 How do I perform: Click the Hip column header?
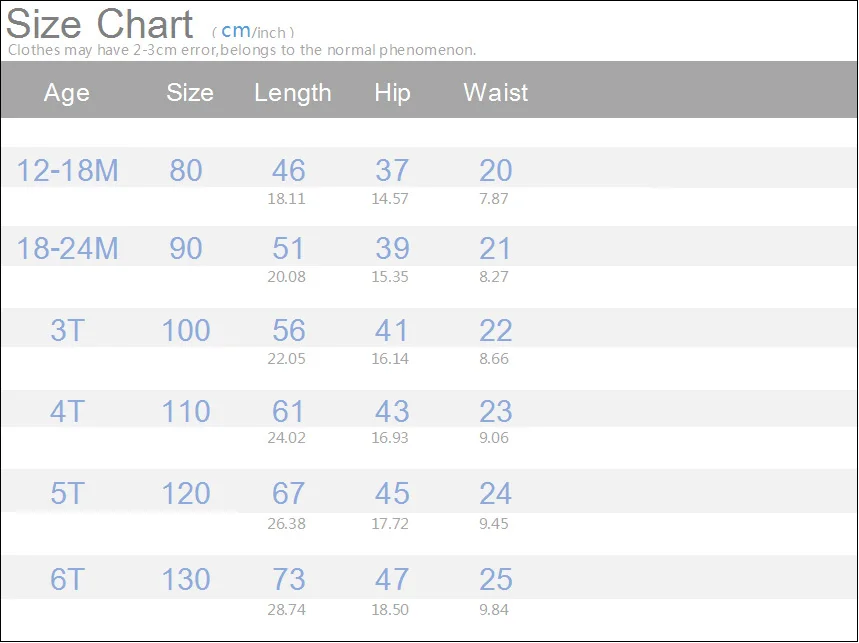(x=392, y=93)
